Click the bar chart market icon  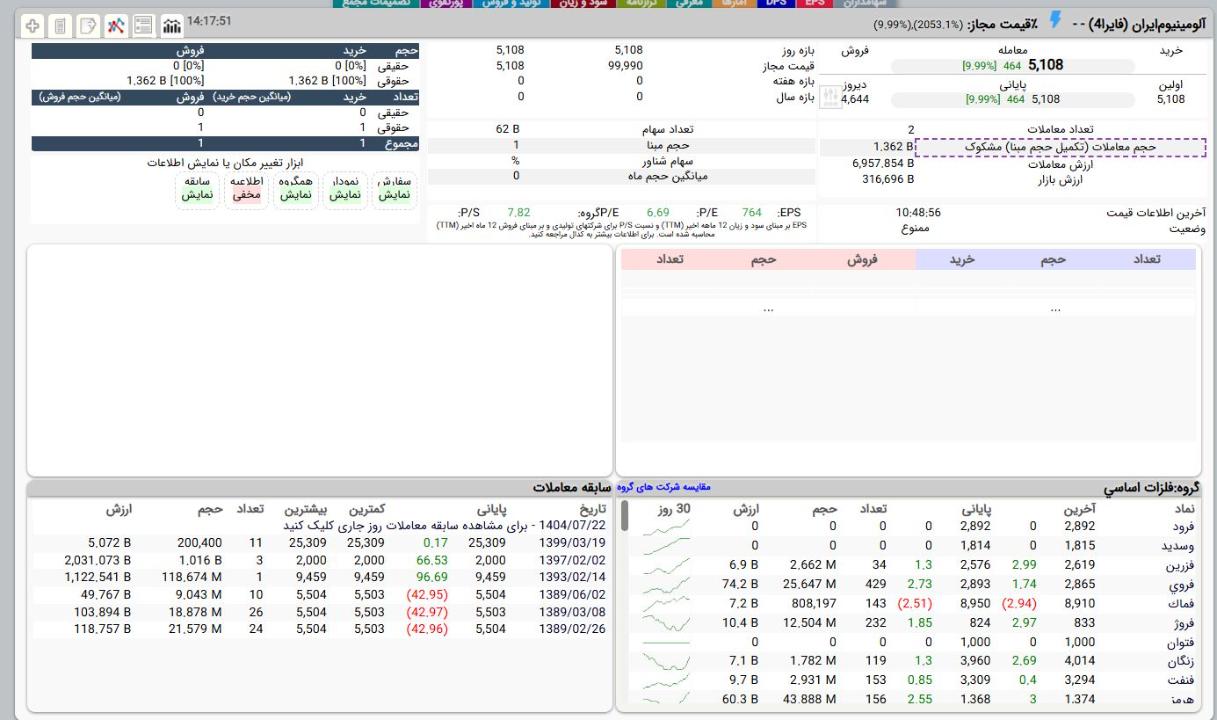click(172, 23)
